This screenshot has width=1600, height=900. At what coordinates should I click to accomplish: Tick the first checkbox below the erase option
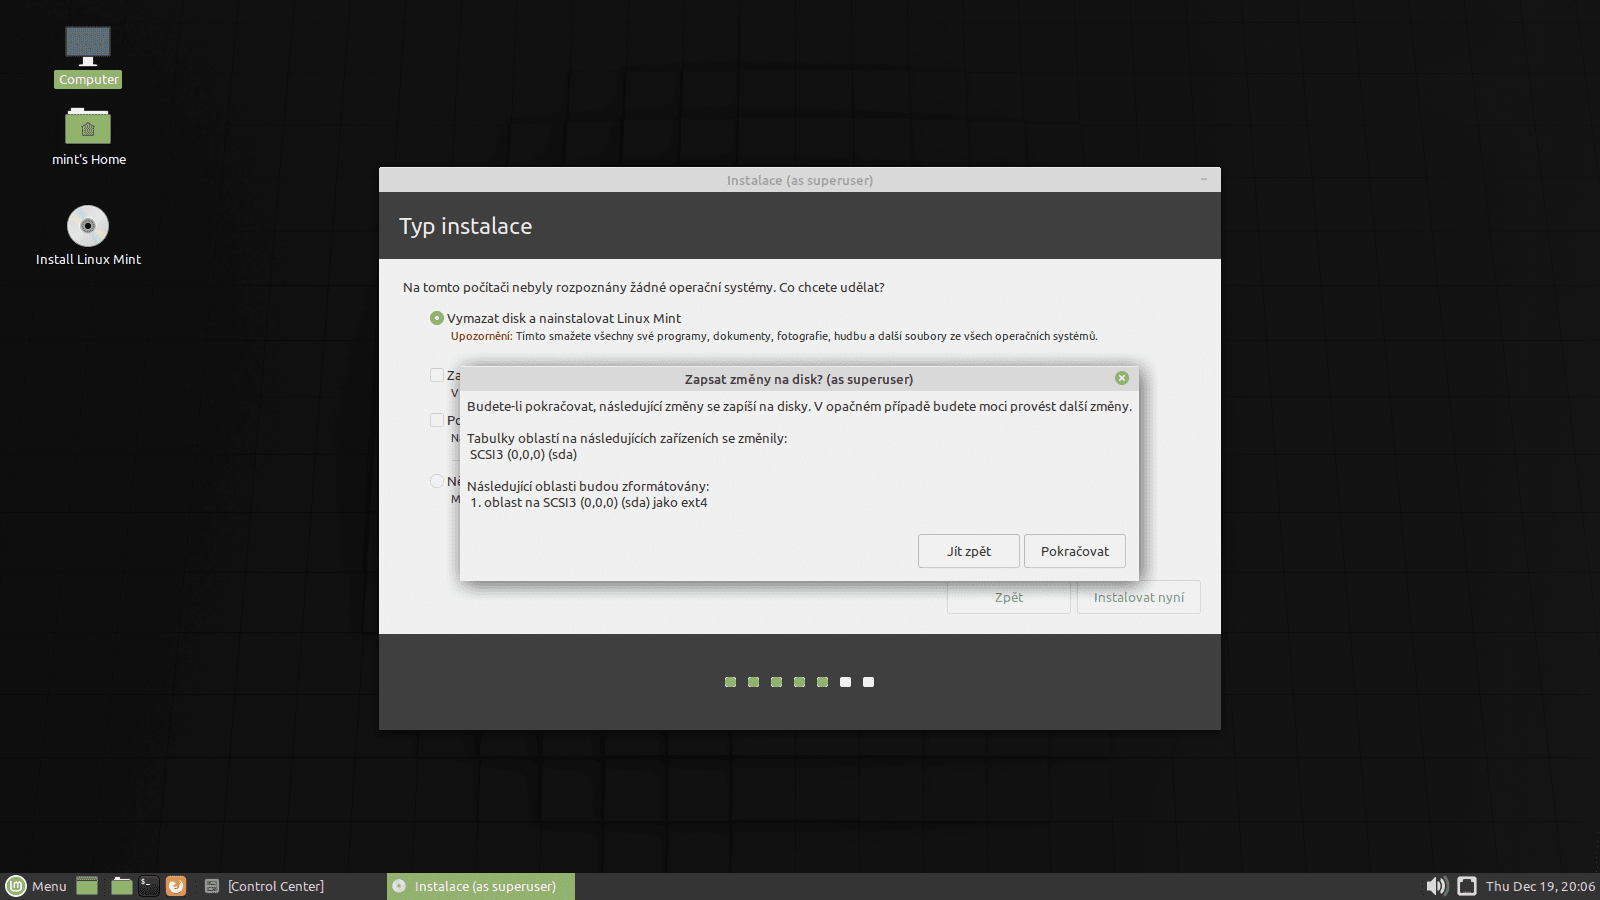(437, 375)
